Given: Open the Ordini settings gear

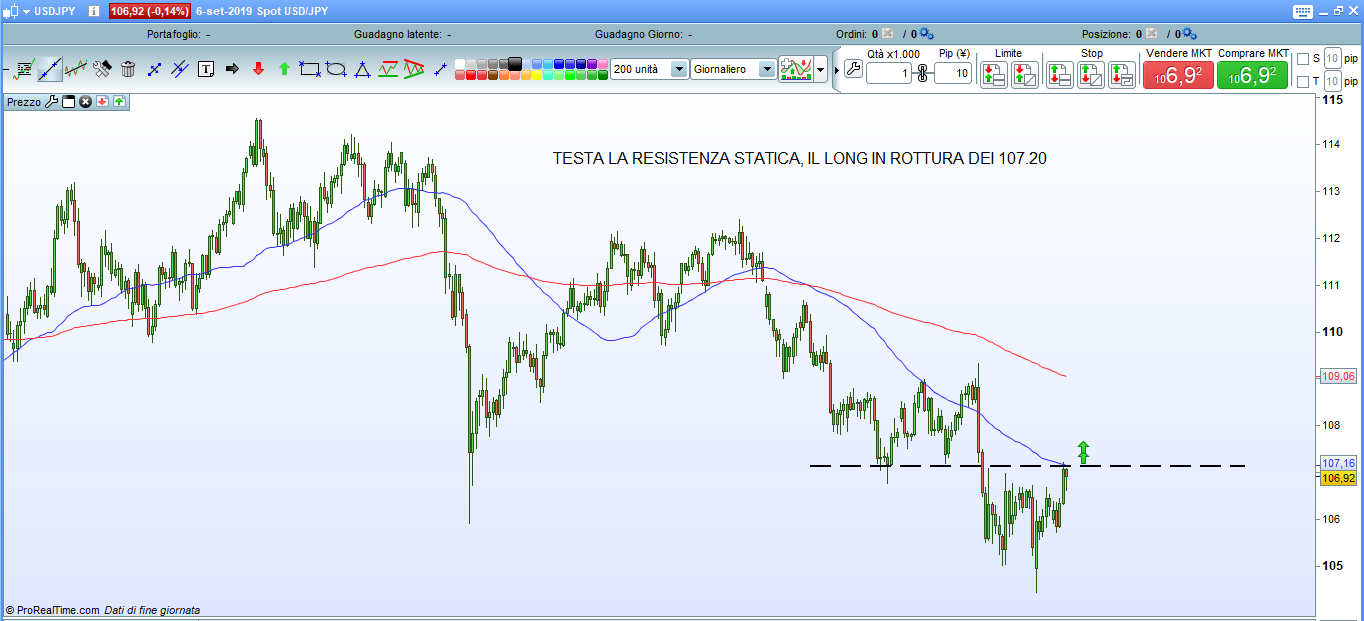Looking at the screenshot, I should pyautogui.click(x=925, y=34).
